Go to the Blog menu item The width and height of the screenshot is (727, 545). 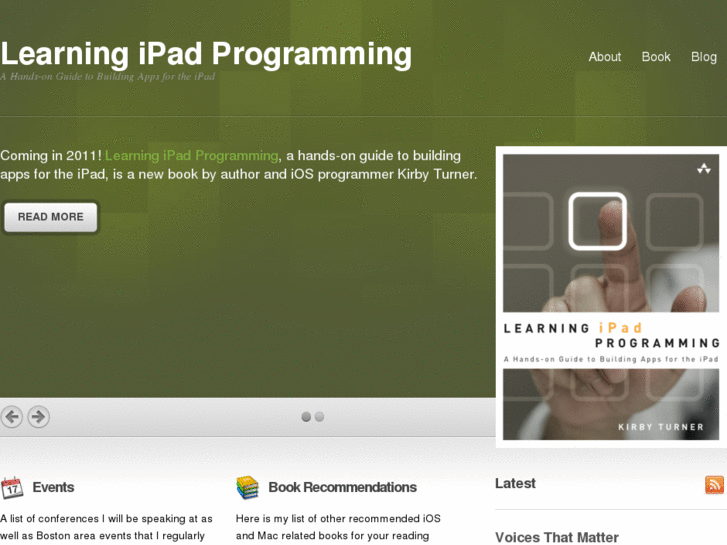pyautogui.click(x=703, y=57)
